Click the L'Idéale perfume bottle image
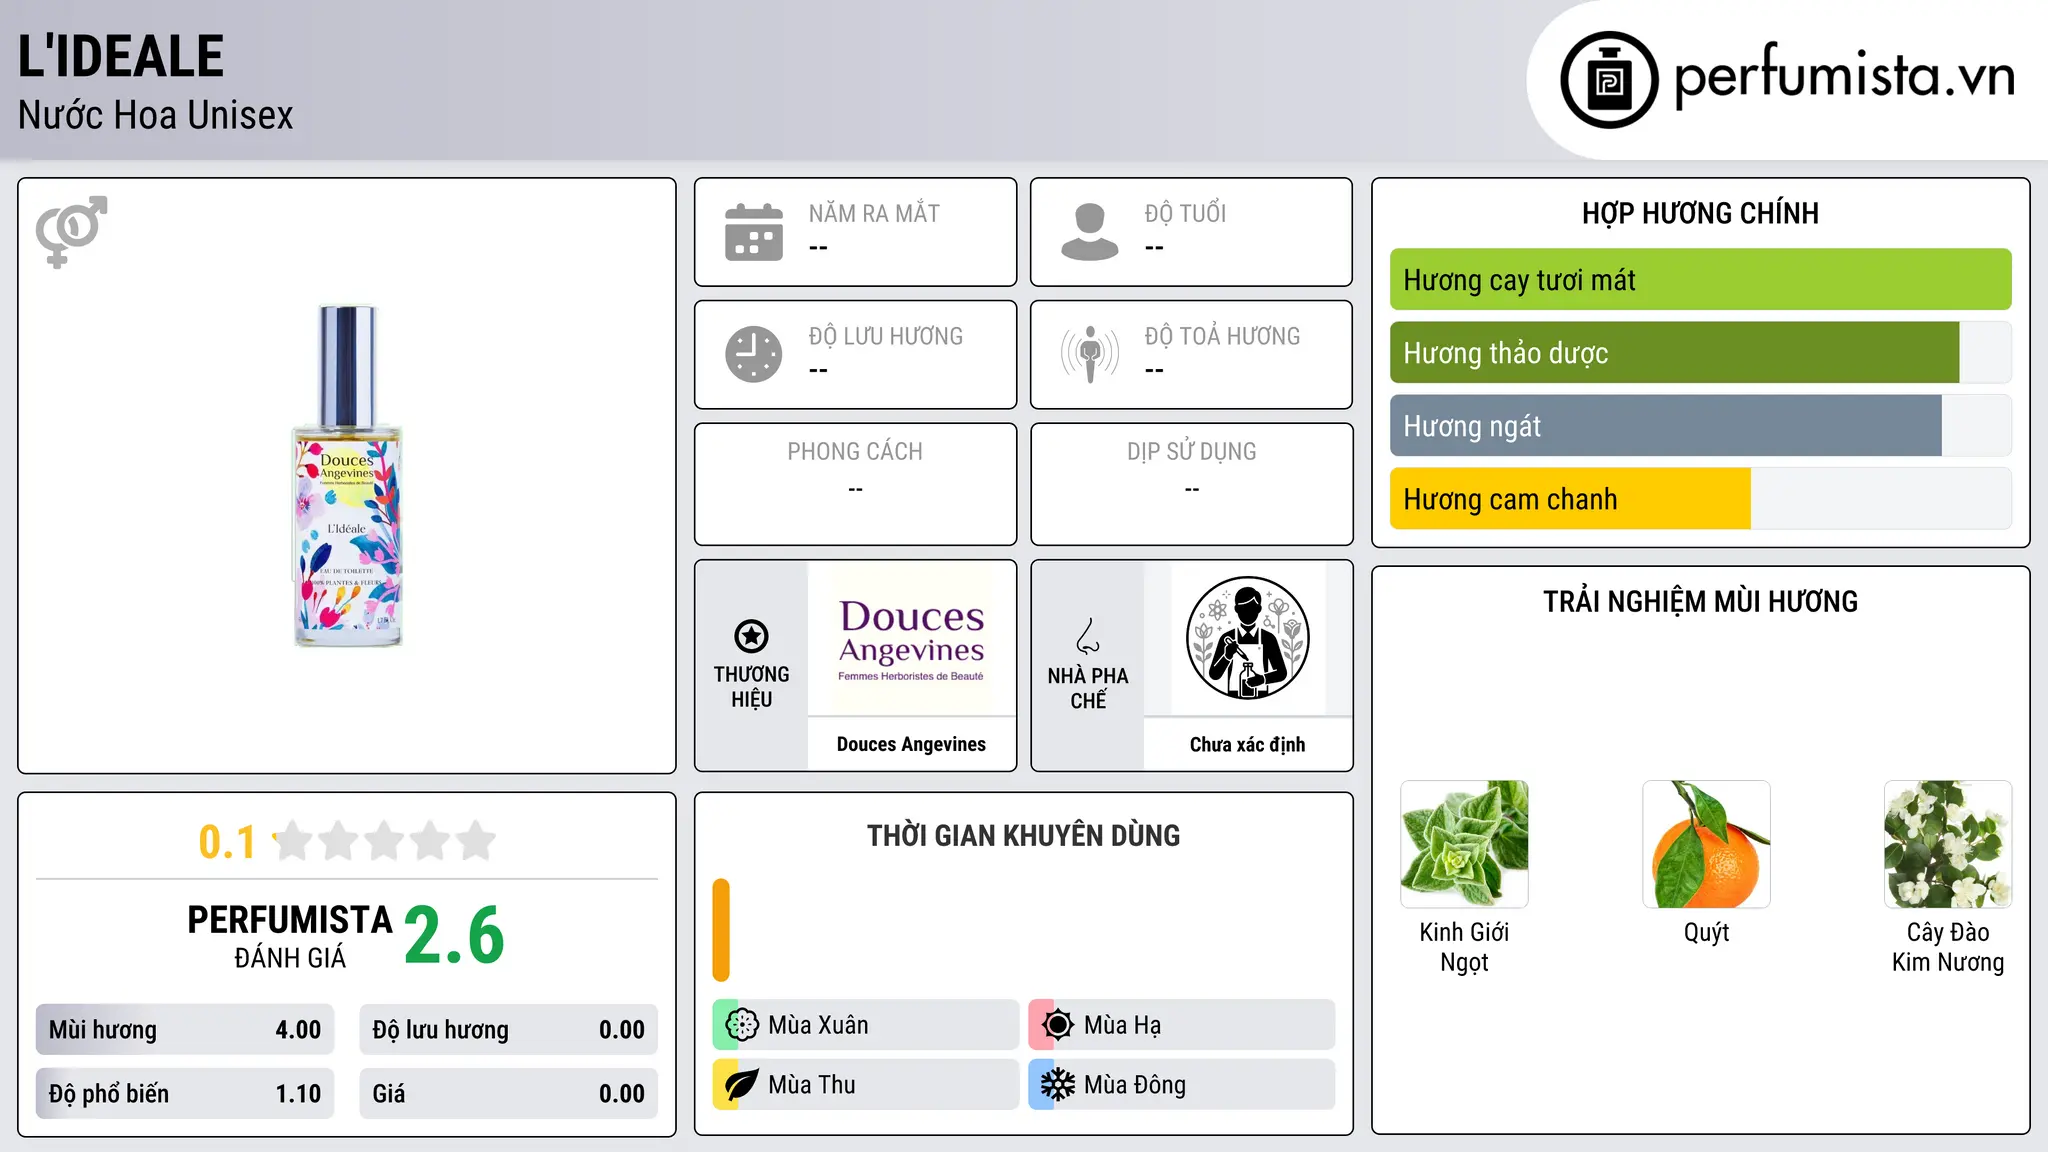The height and width of the screenshot is (1152, 2048). (347, 476)
